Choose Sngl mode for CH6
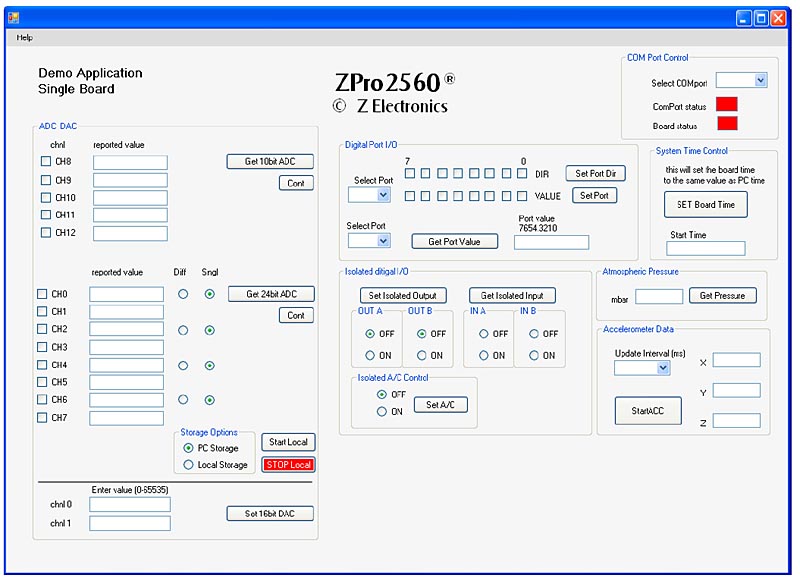Screen dimensions: 800x581 pos(209,400)
